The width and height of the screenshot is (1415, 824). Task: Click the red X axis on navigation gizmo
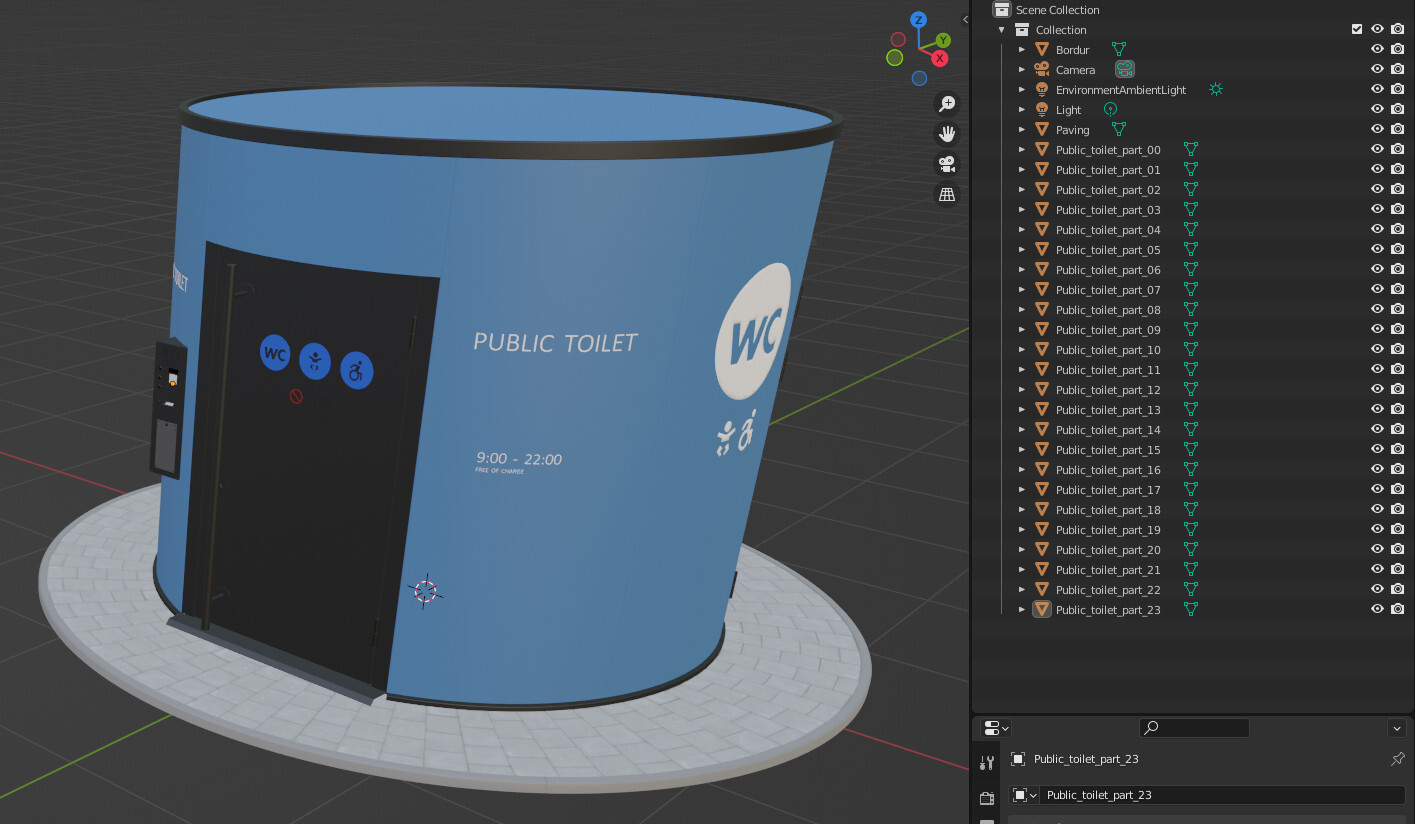940,59
